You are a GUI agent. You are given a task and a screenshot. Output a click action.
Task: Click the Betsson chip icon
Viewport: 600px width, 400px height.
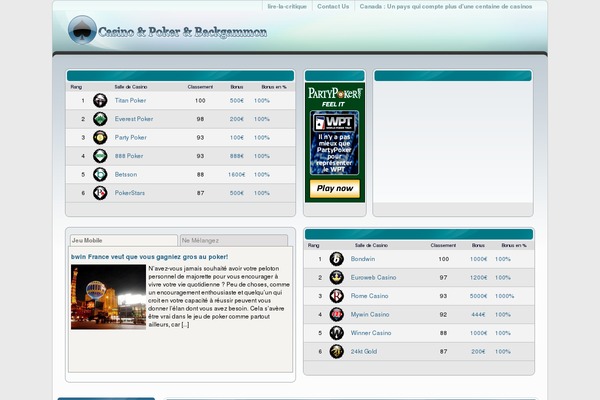tap(100, 175)
